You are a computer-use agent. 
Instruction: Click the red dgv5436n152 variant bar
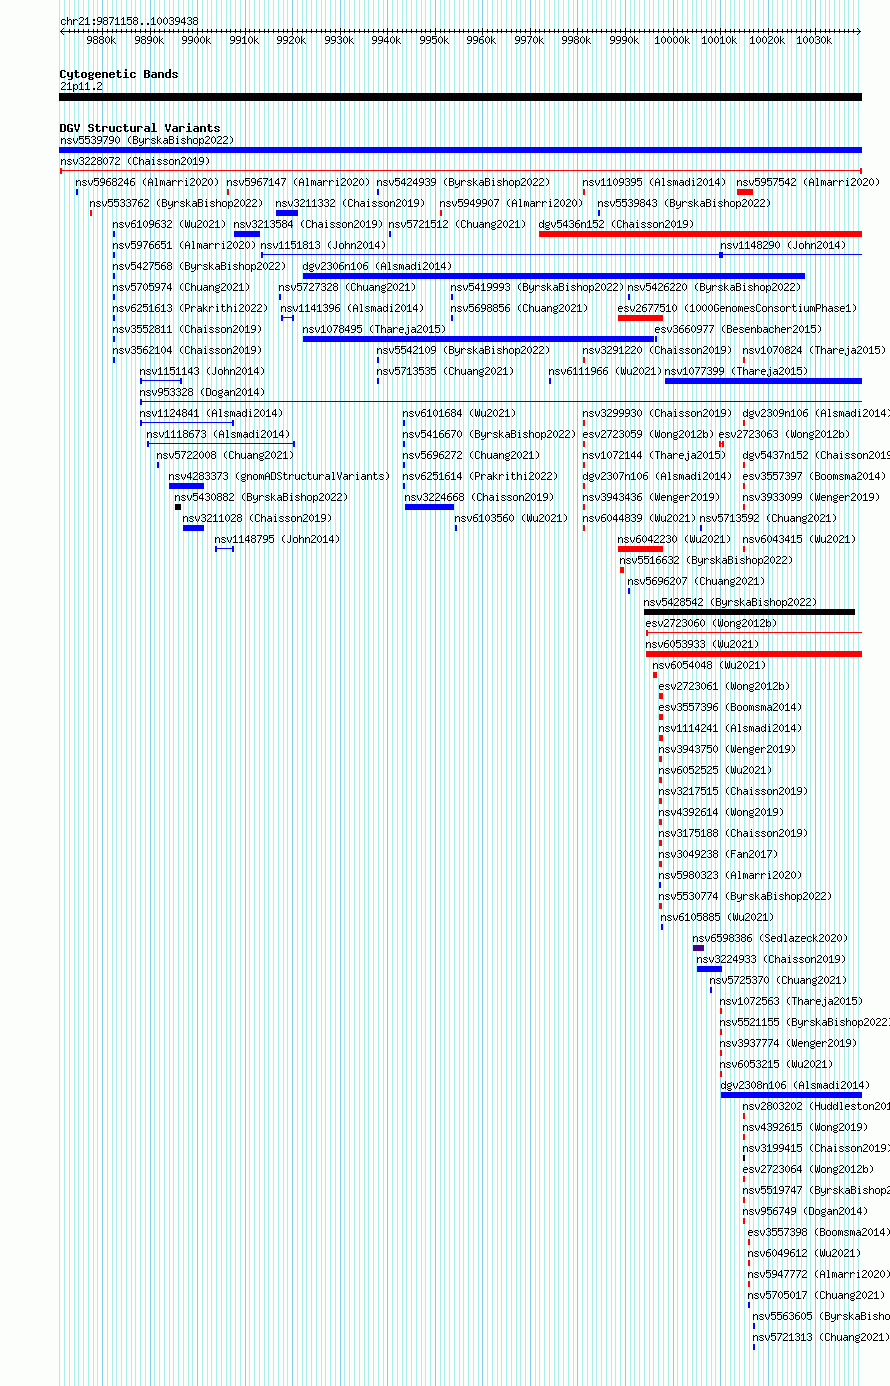click(x=700, y=234)
